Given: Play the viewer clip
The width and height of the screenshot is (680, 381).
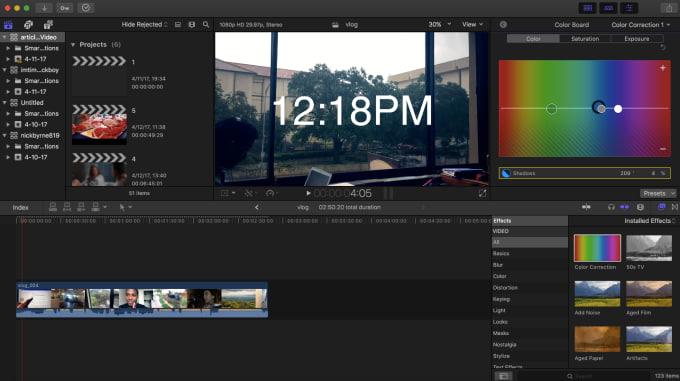Looking at the screenshot, I should [x=308, y=193].
